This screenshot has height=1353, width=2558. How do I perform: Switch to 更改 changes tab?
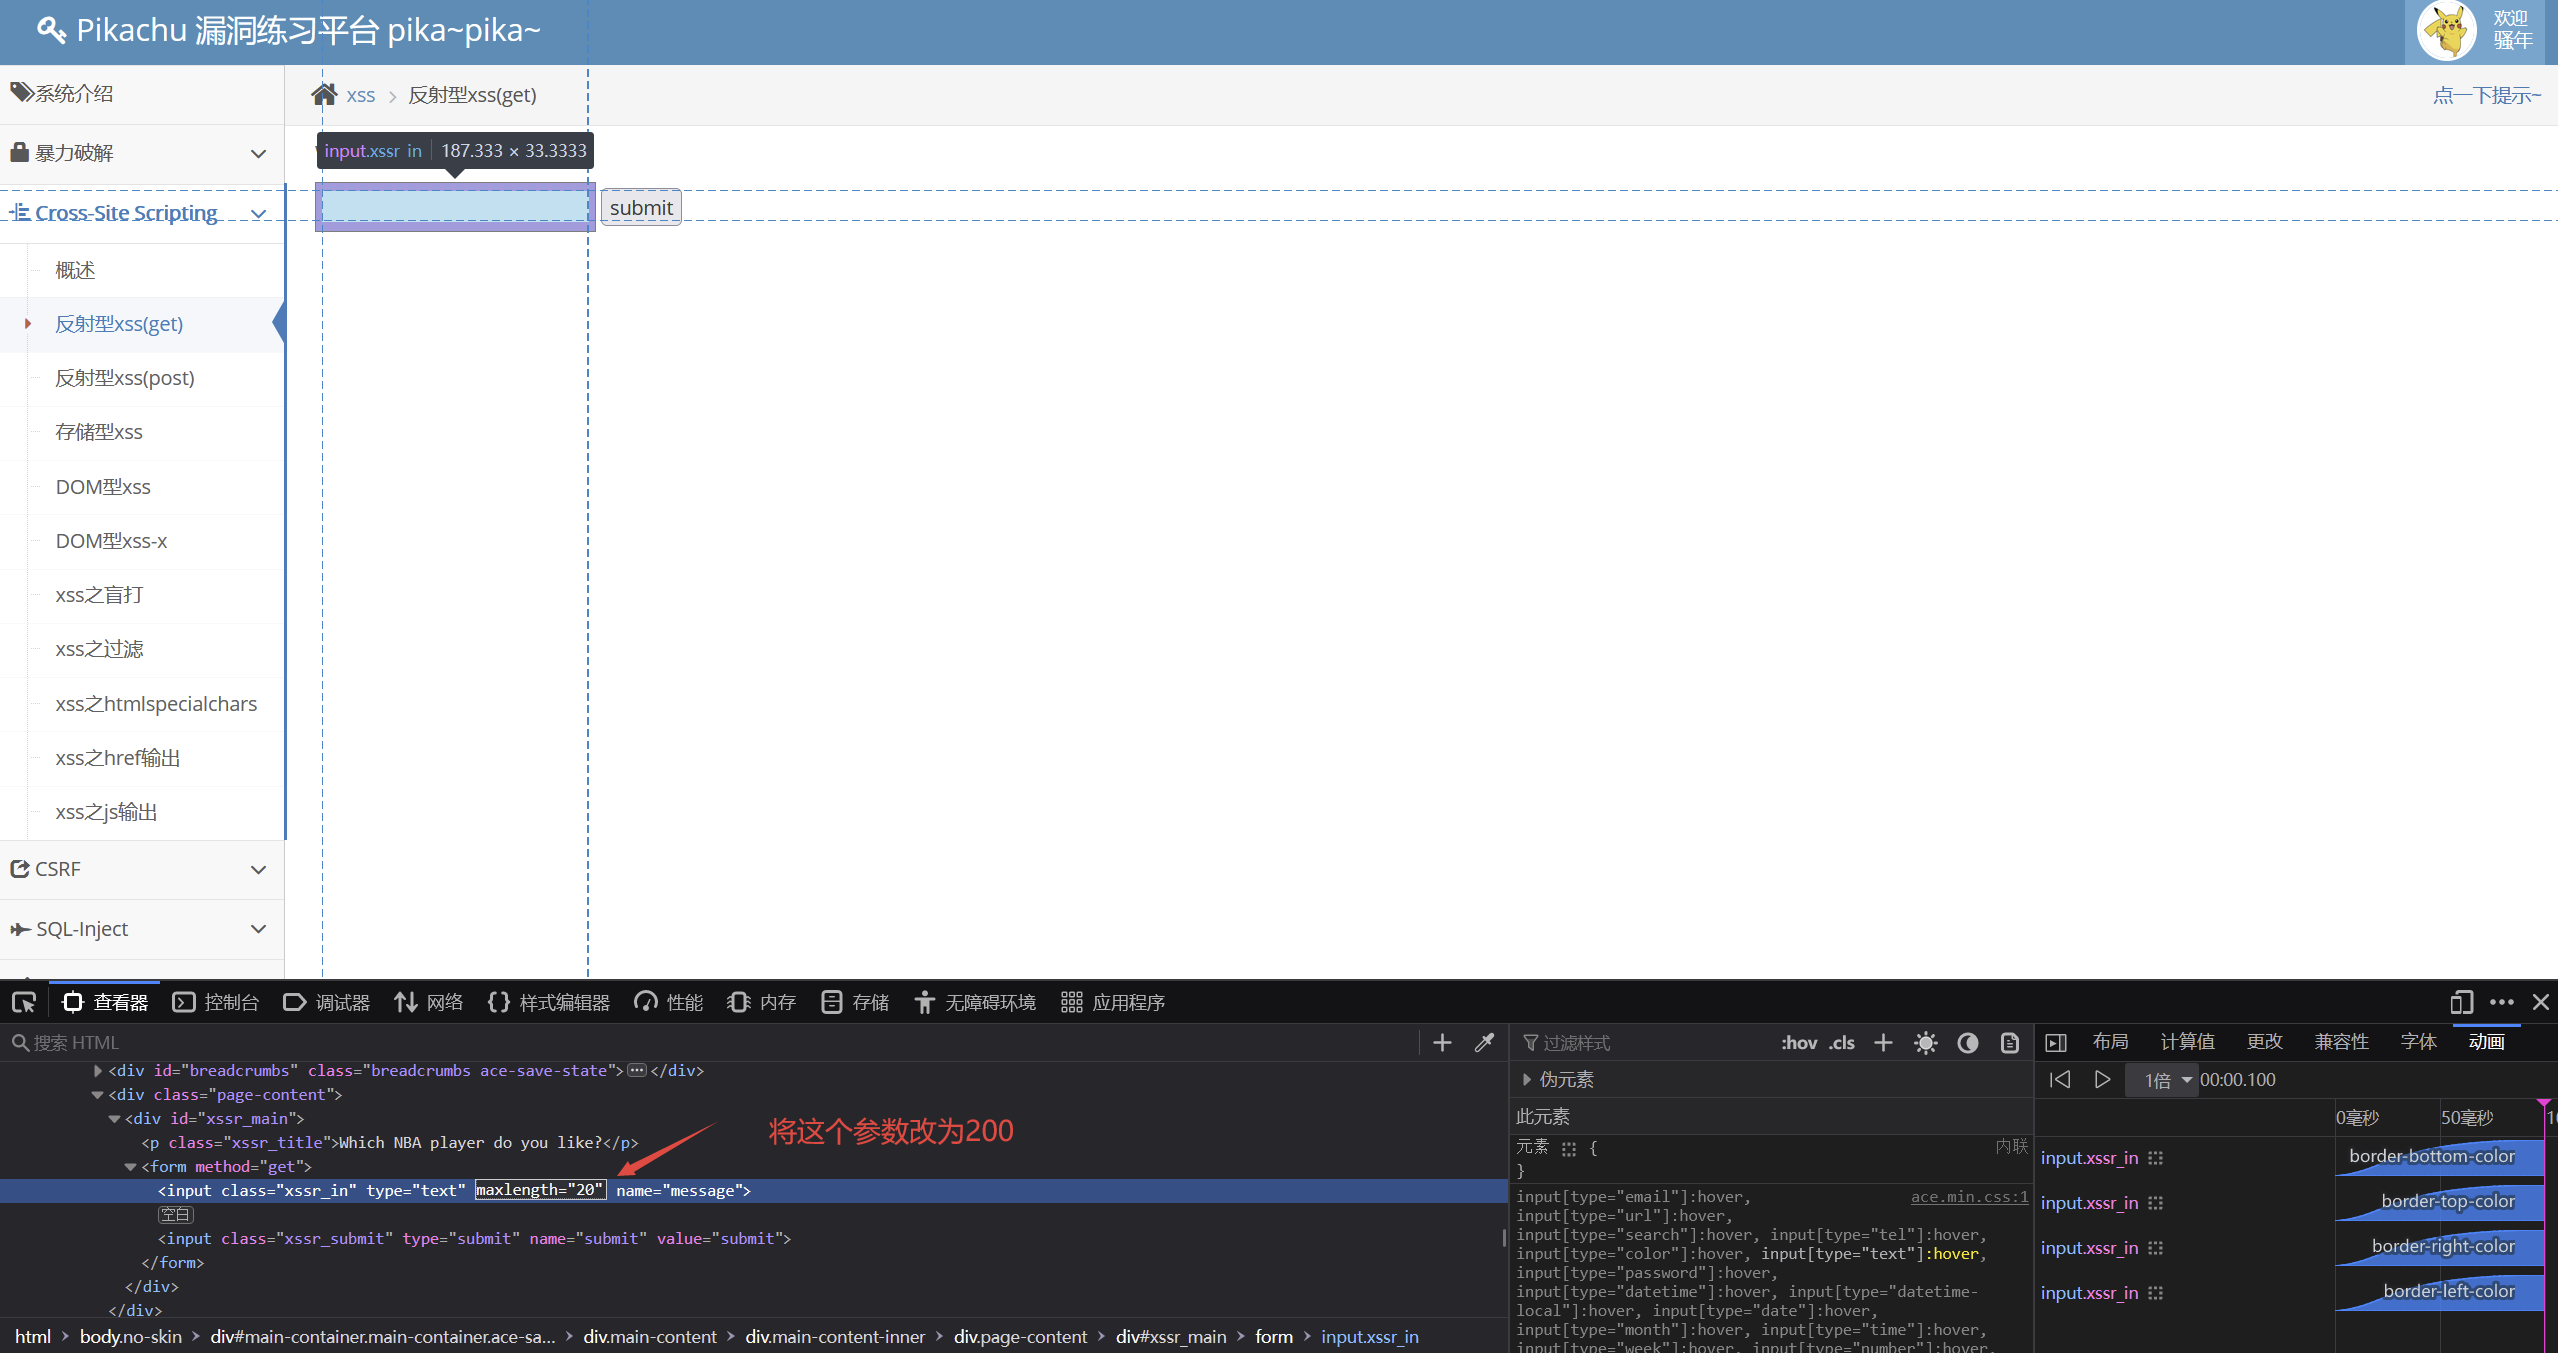pos(2264,1042)
